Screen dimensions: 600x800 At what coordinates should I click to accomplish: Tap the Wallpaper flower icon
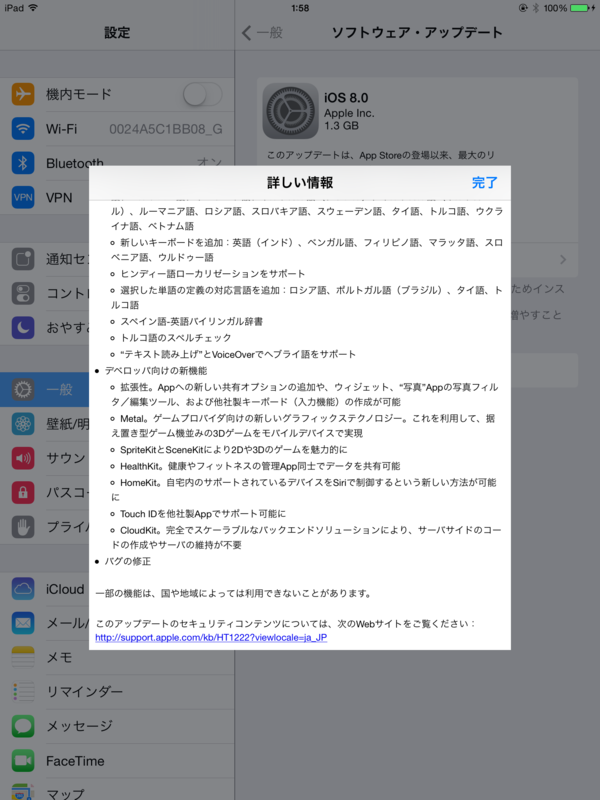pos(23,423)
